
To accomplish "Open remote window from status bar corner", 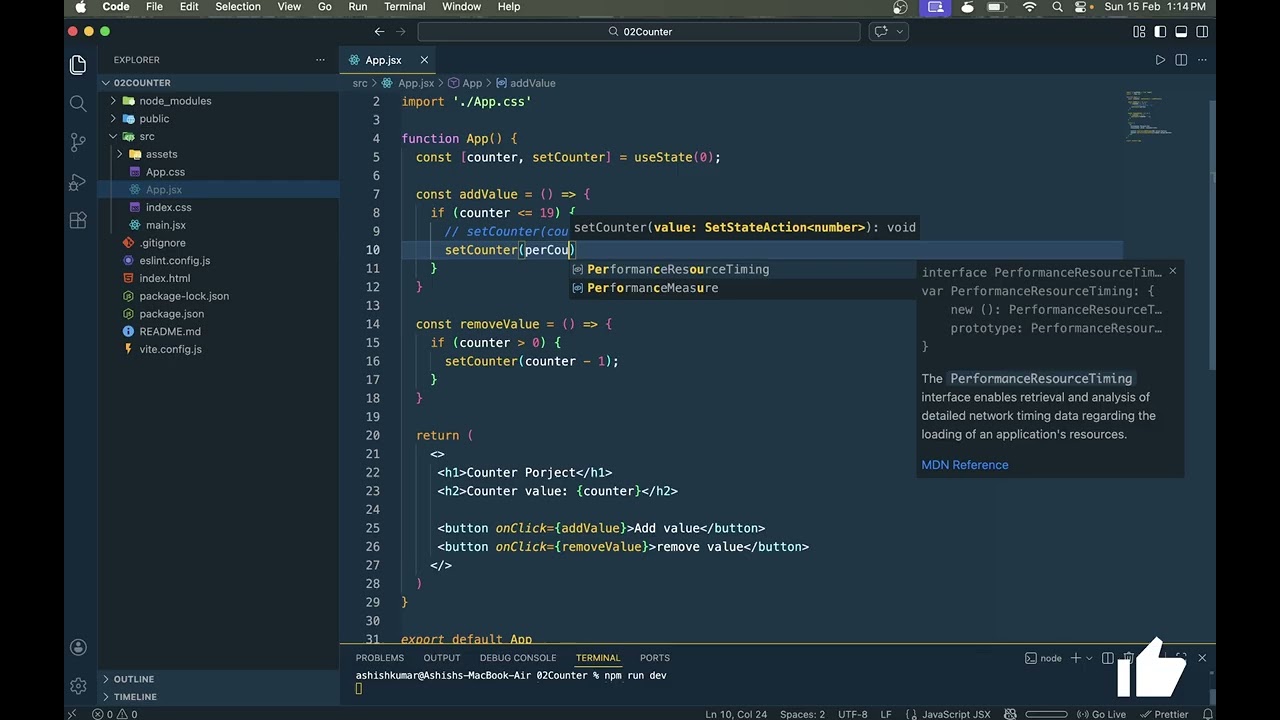I will (72, 714).
